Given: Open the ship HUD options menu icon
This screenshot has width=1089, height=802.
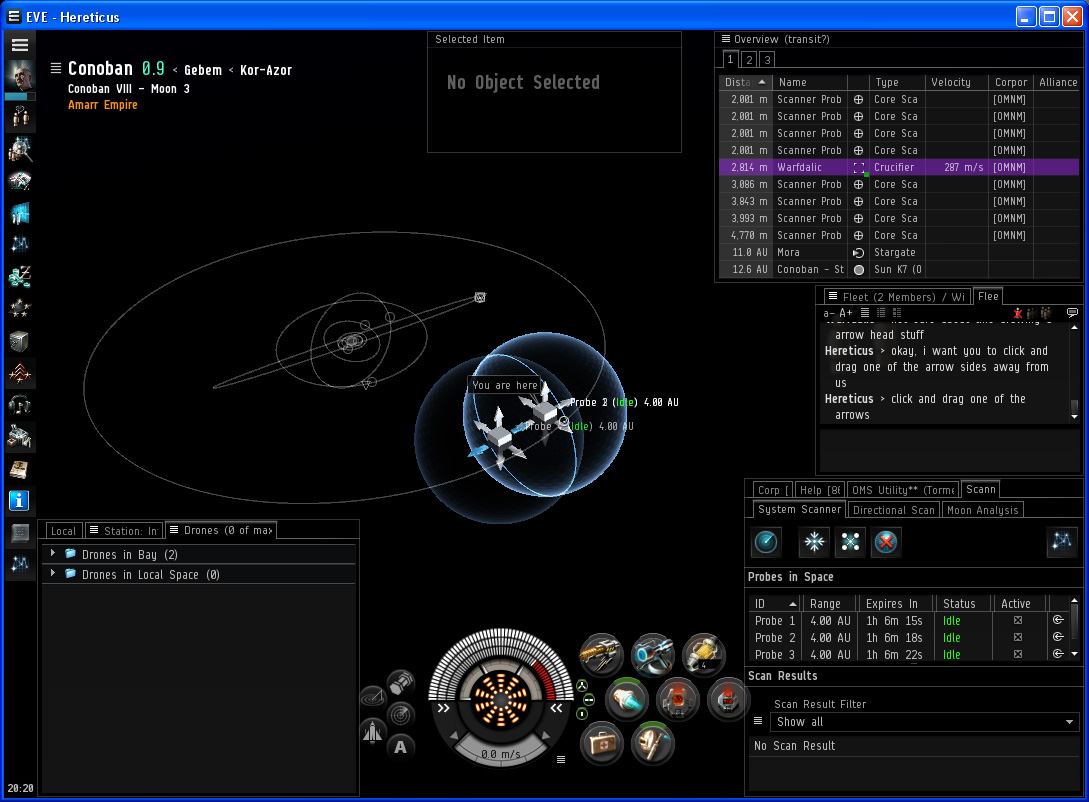Looking at the screenshot, I should click(x=560, y=760).
